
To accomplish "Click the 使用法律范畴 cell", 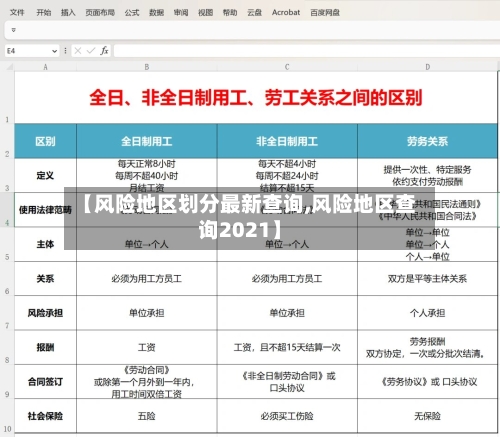I will pyautogui.click(x=46, y=210).
